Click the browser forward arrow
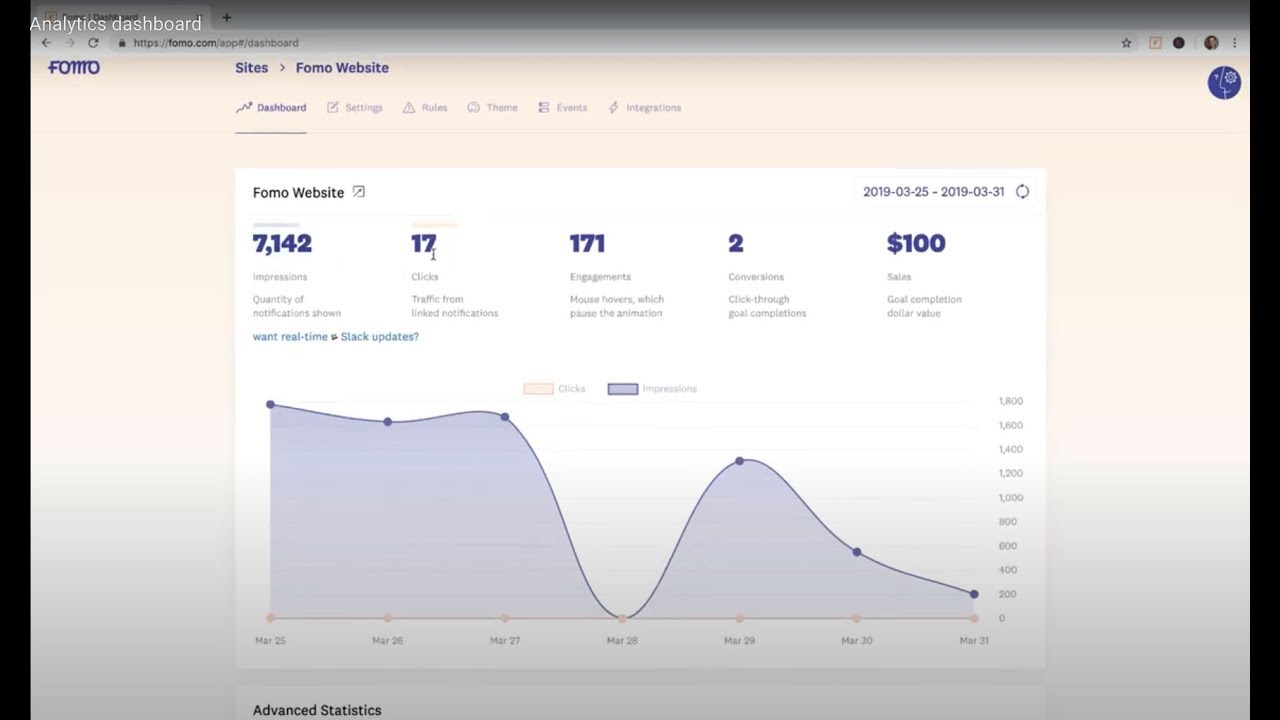 pyautogui.click(x=69, y=43)
